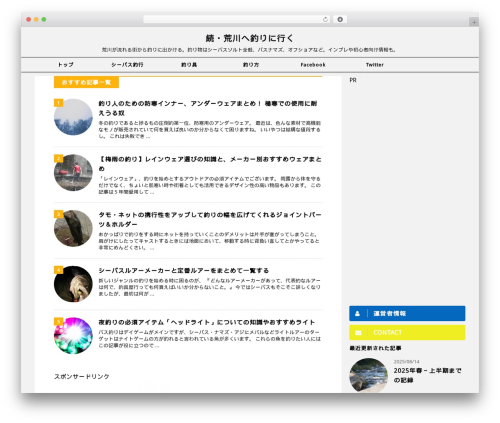Open the ヘッドライト night fishing article title
This screenshot has width=500, height=423.
click(x=207, y=322)
